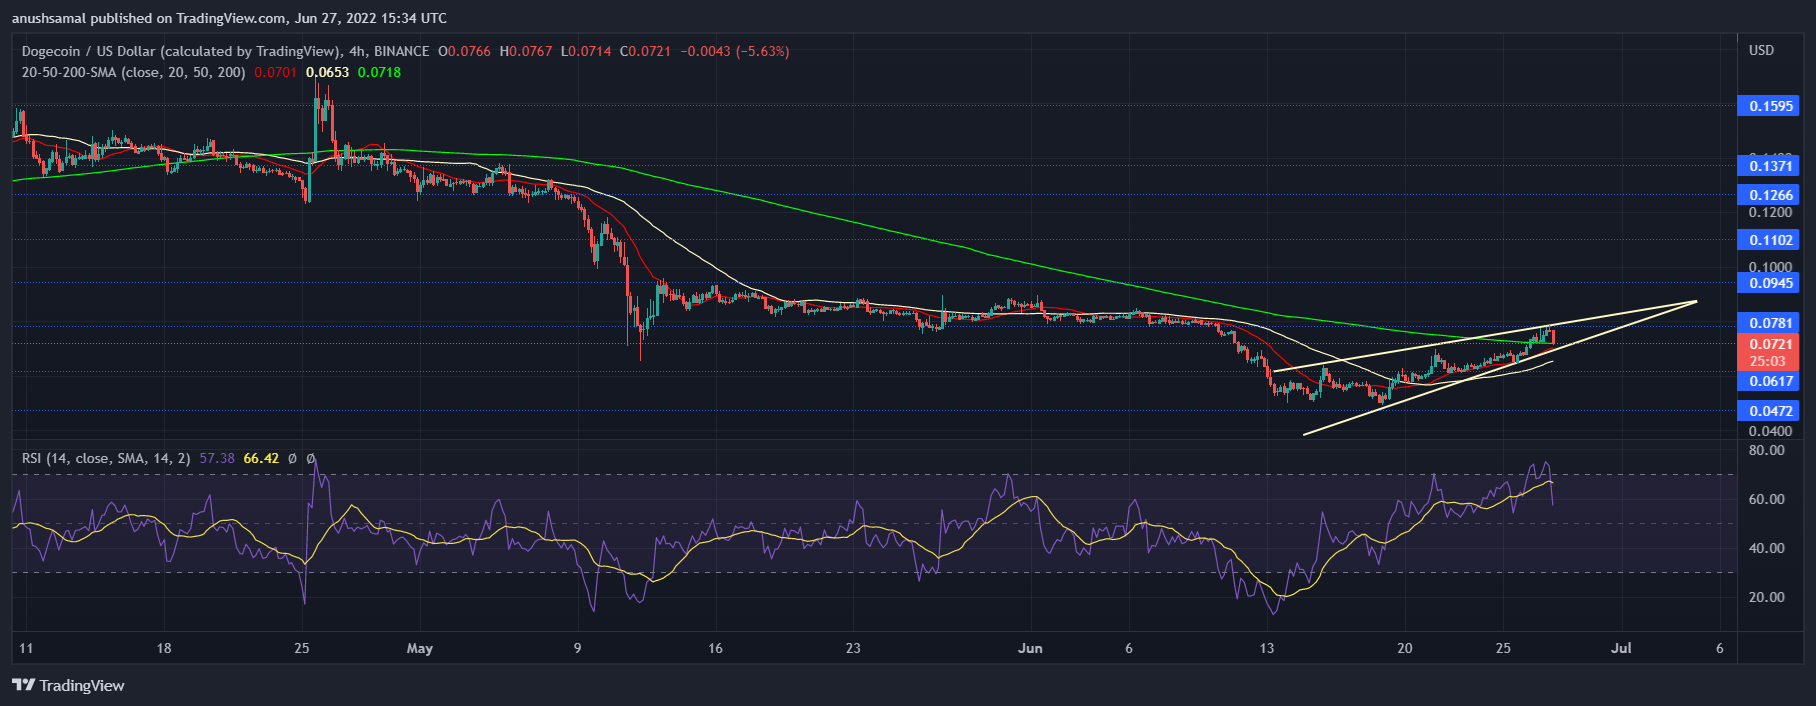Select the 0.0945 price level tag

(x=1770, y=283)
